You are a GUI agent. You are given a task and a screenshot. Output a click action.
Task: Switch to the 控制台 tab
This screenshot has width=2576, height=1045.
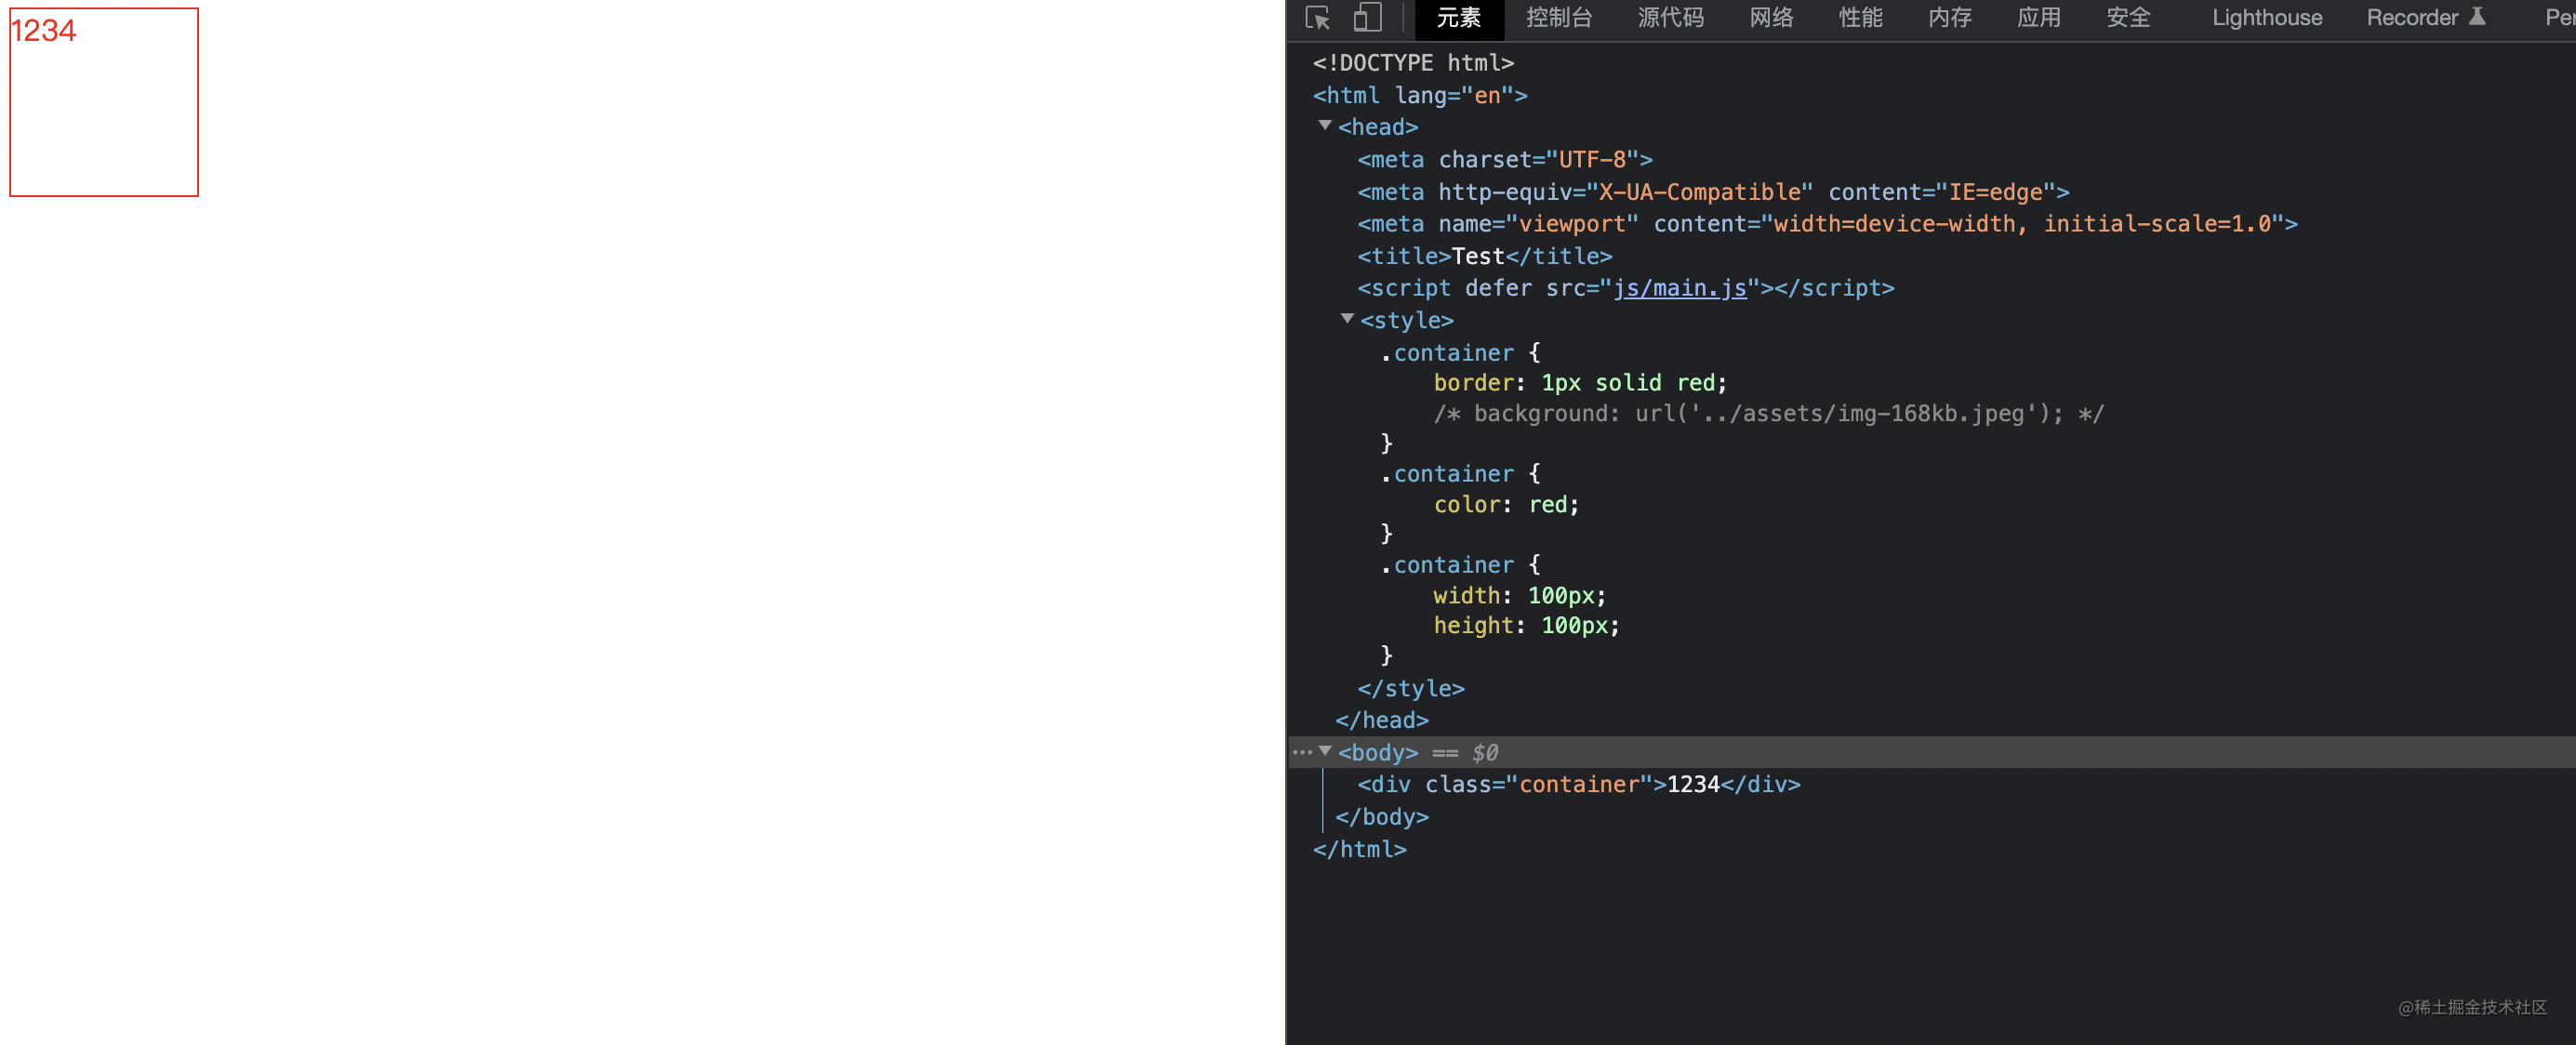point(1558,18)
